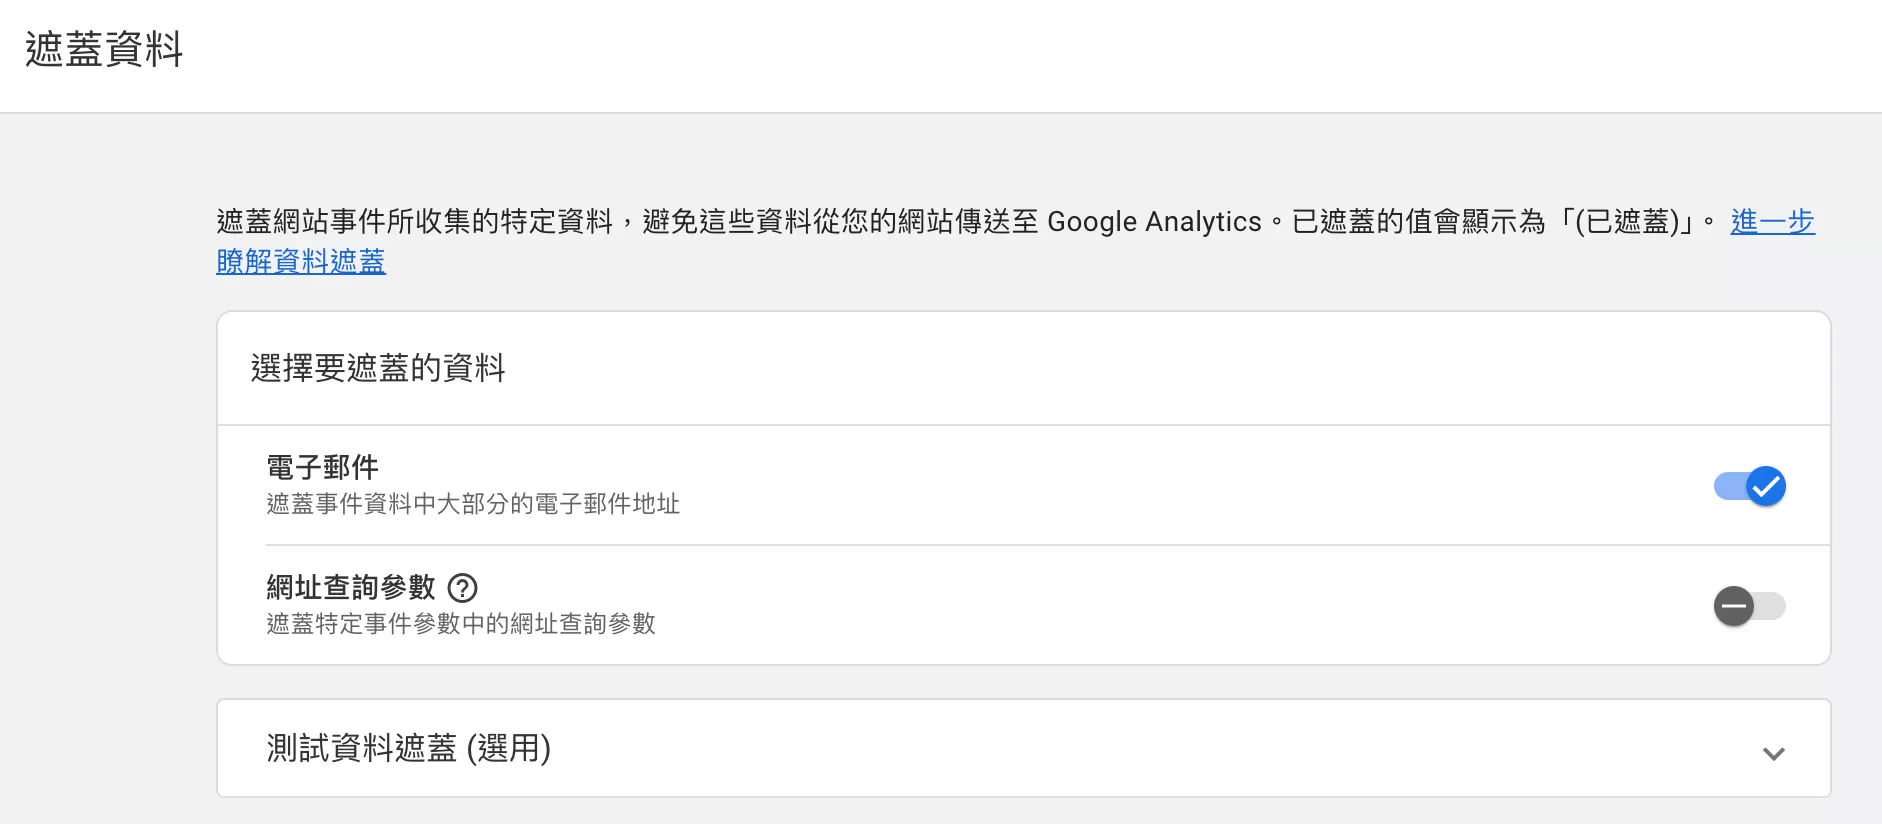Follow the 進一步 link at line end
The width and height of the screenshot is (1882, 824).
[x=1772, y=221]
